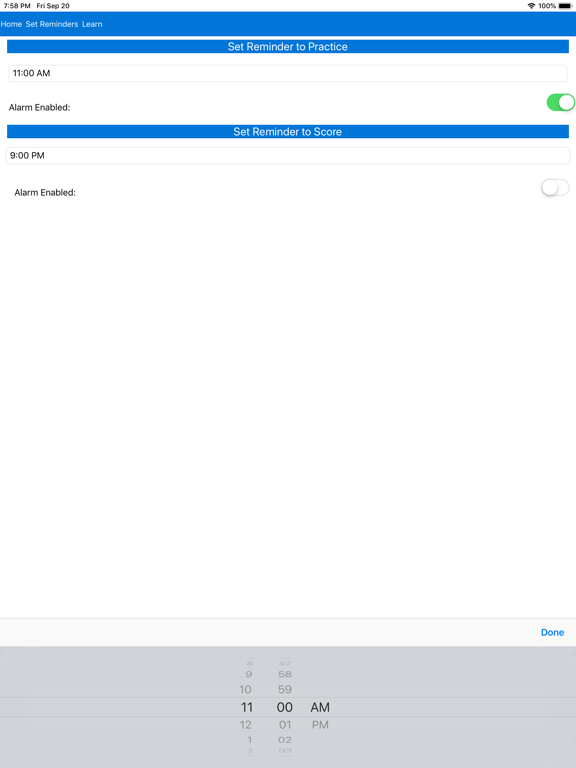This screenshot has width=576, height=768.
Task: Select hour 12 in the picker
Action: tap(245, 725)
